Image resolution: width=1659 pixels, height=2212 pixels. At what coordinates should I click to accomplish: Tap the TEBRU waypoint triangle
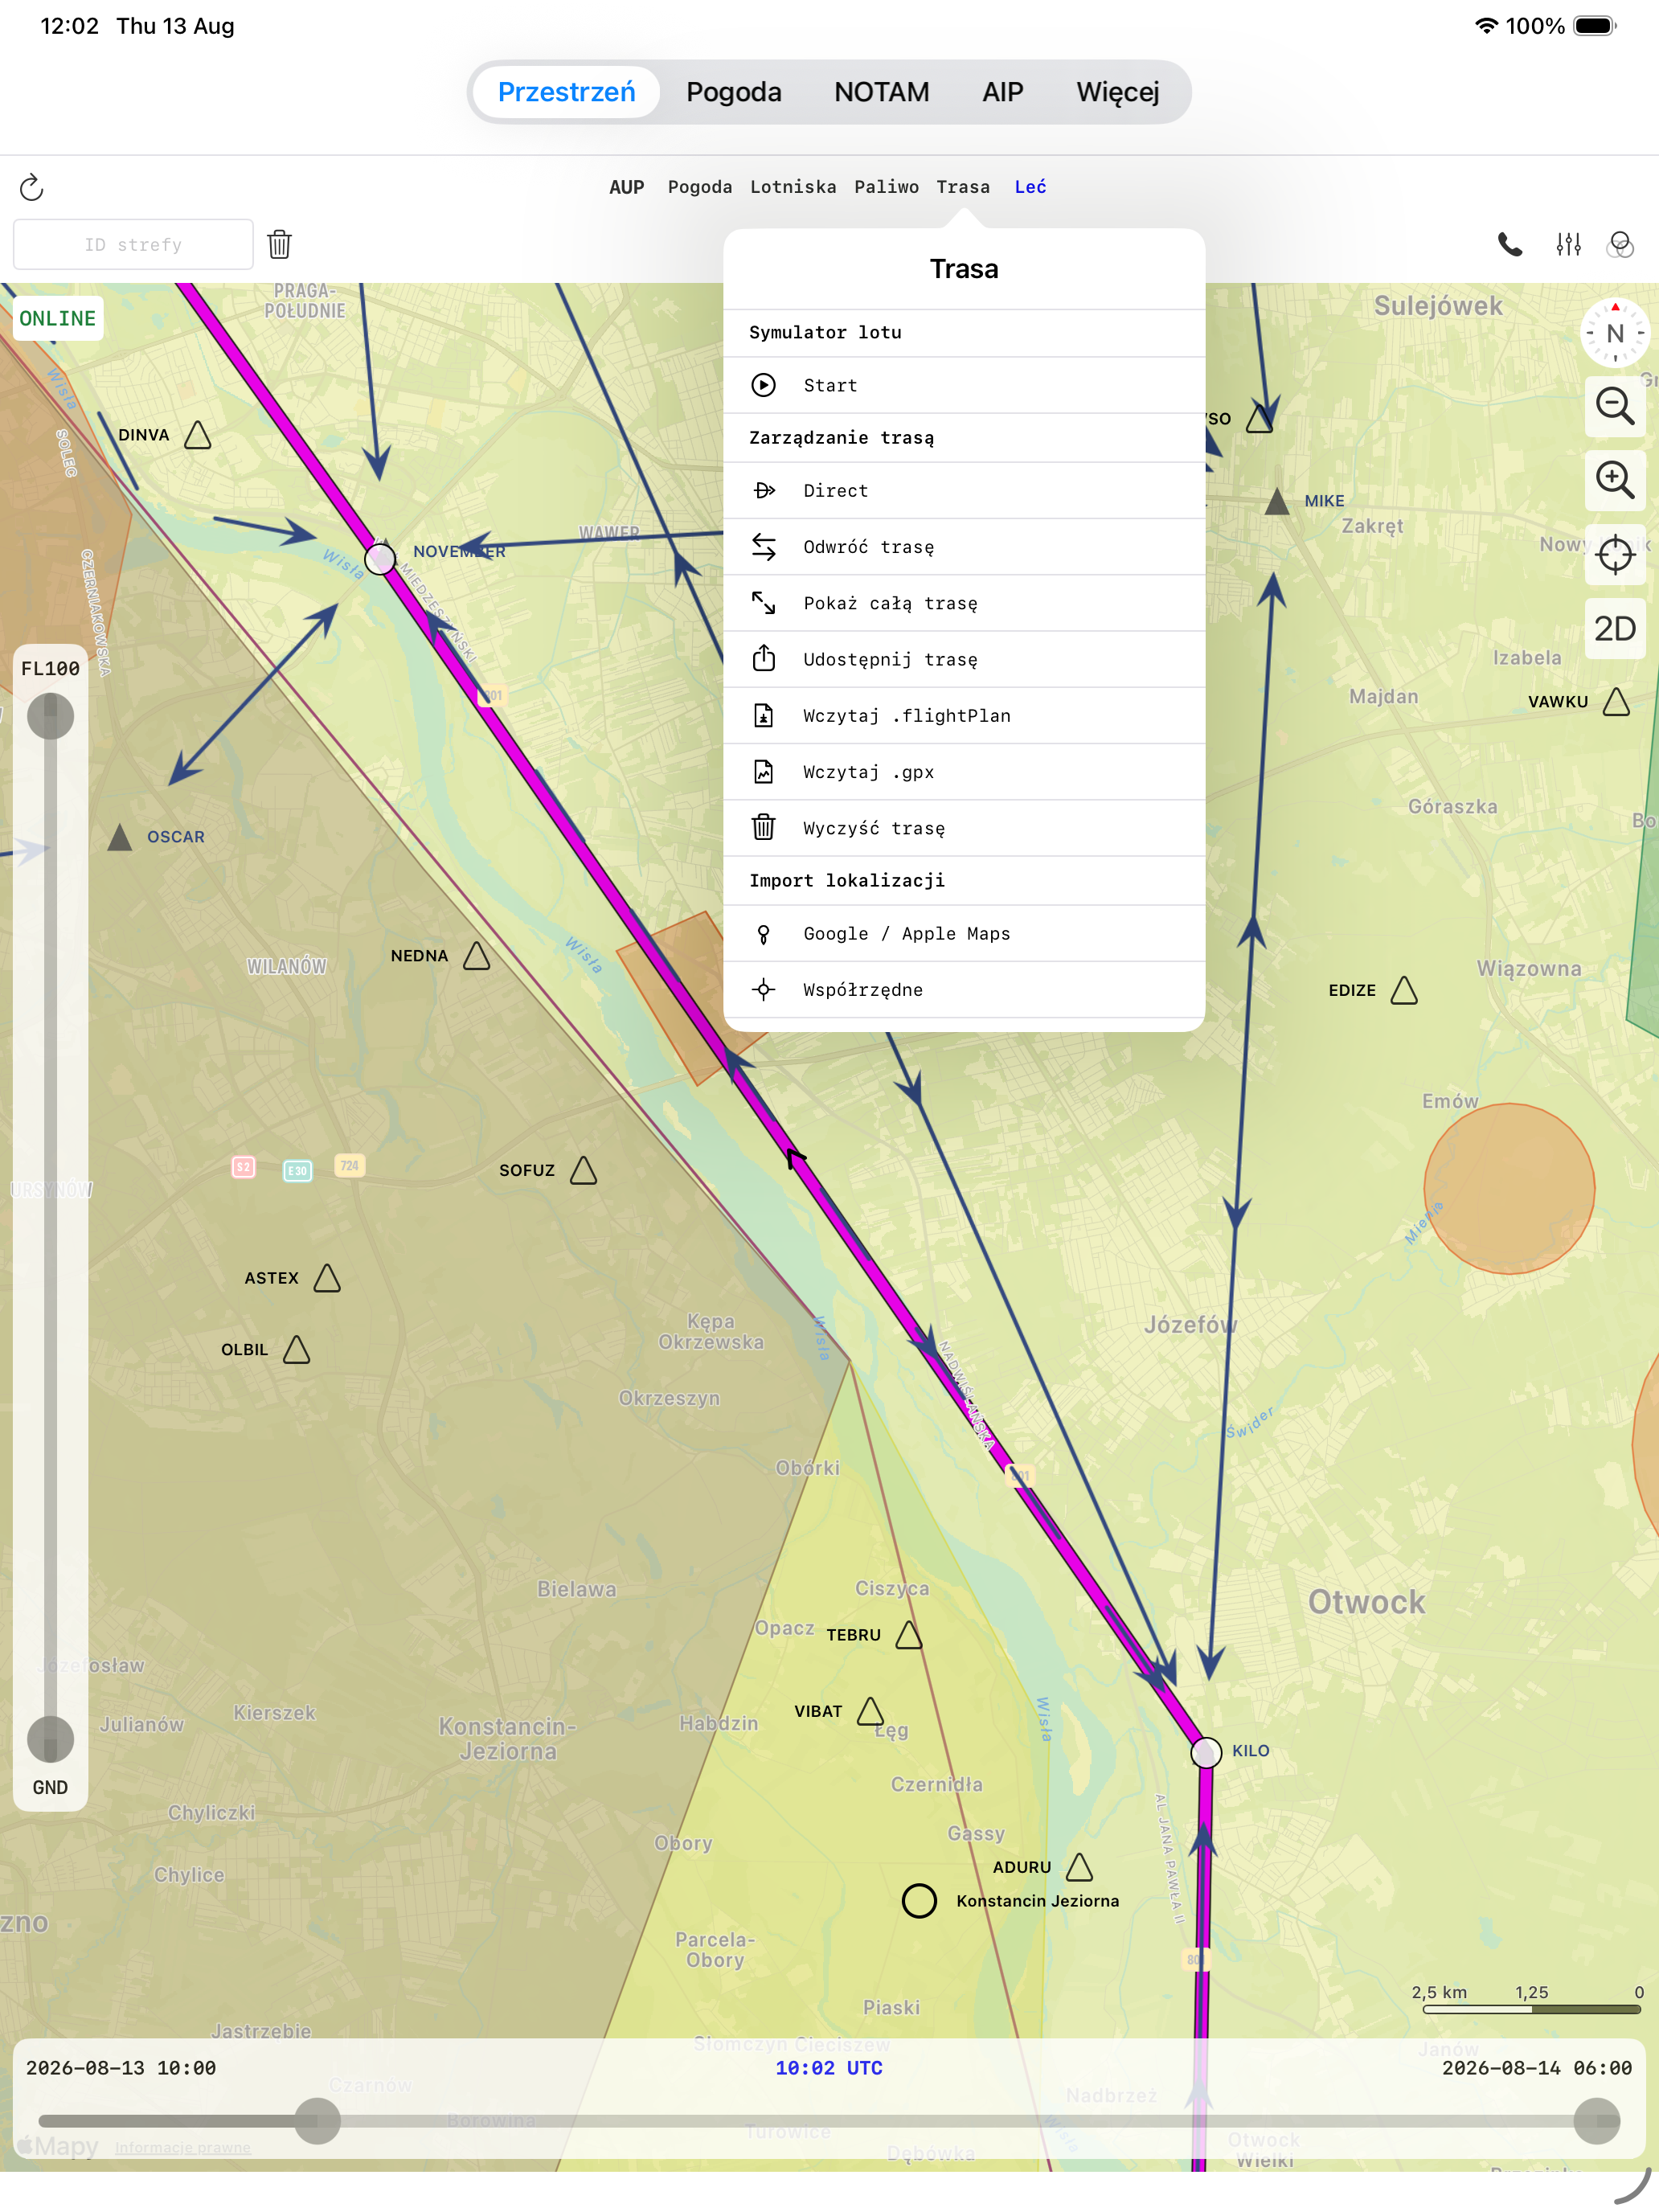(909, 1635)
